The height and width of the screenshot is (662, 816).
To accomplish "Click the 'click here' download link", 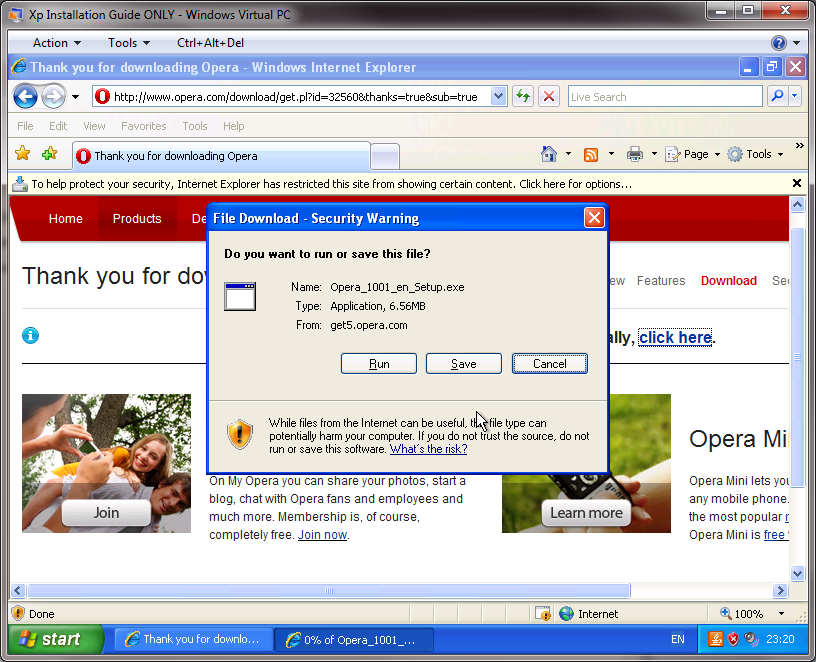I will 675,338.
